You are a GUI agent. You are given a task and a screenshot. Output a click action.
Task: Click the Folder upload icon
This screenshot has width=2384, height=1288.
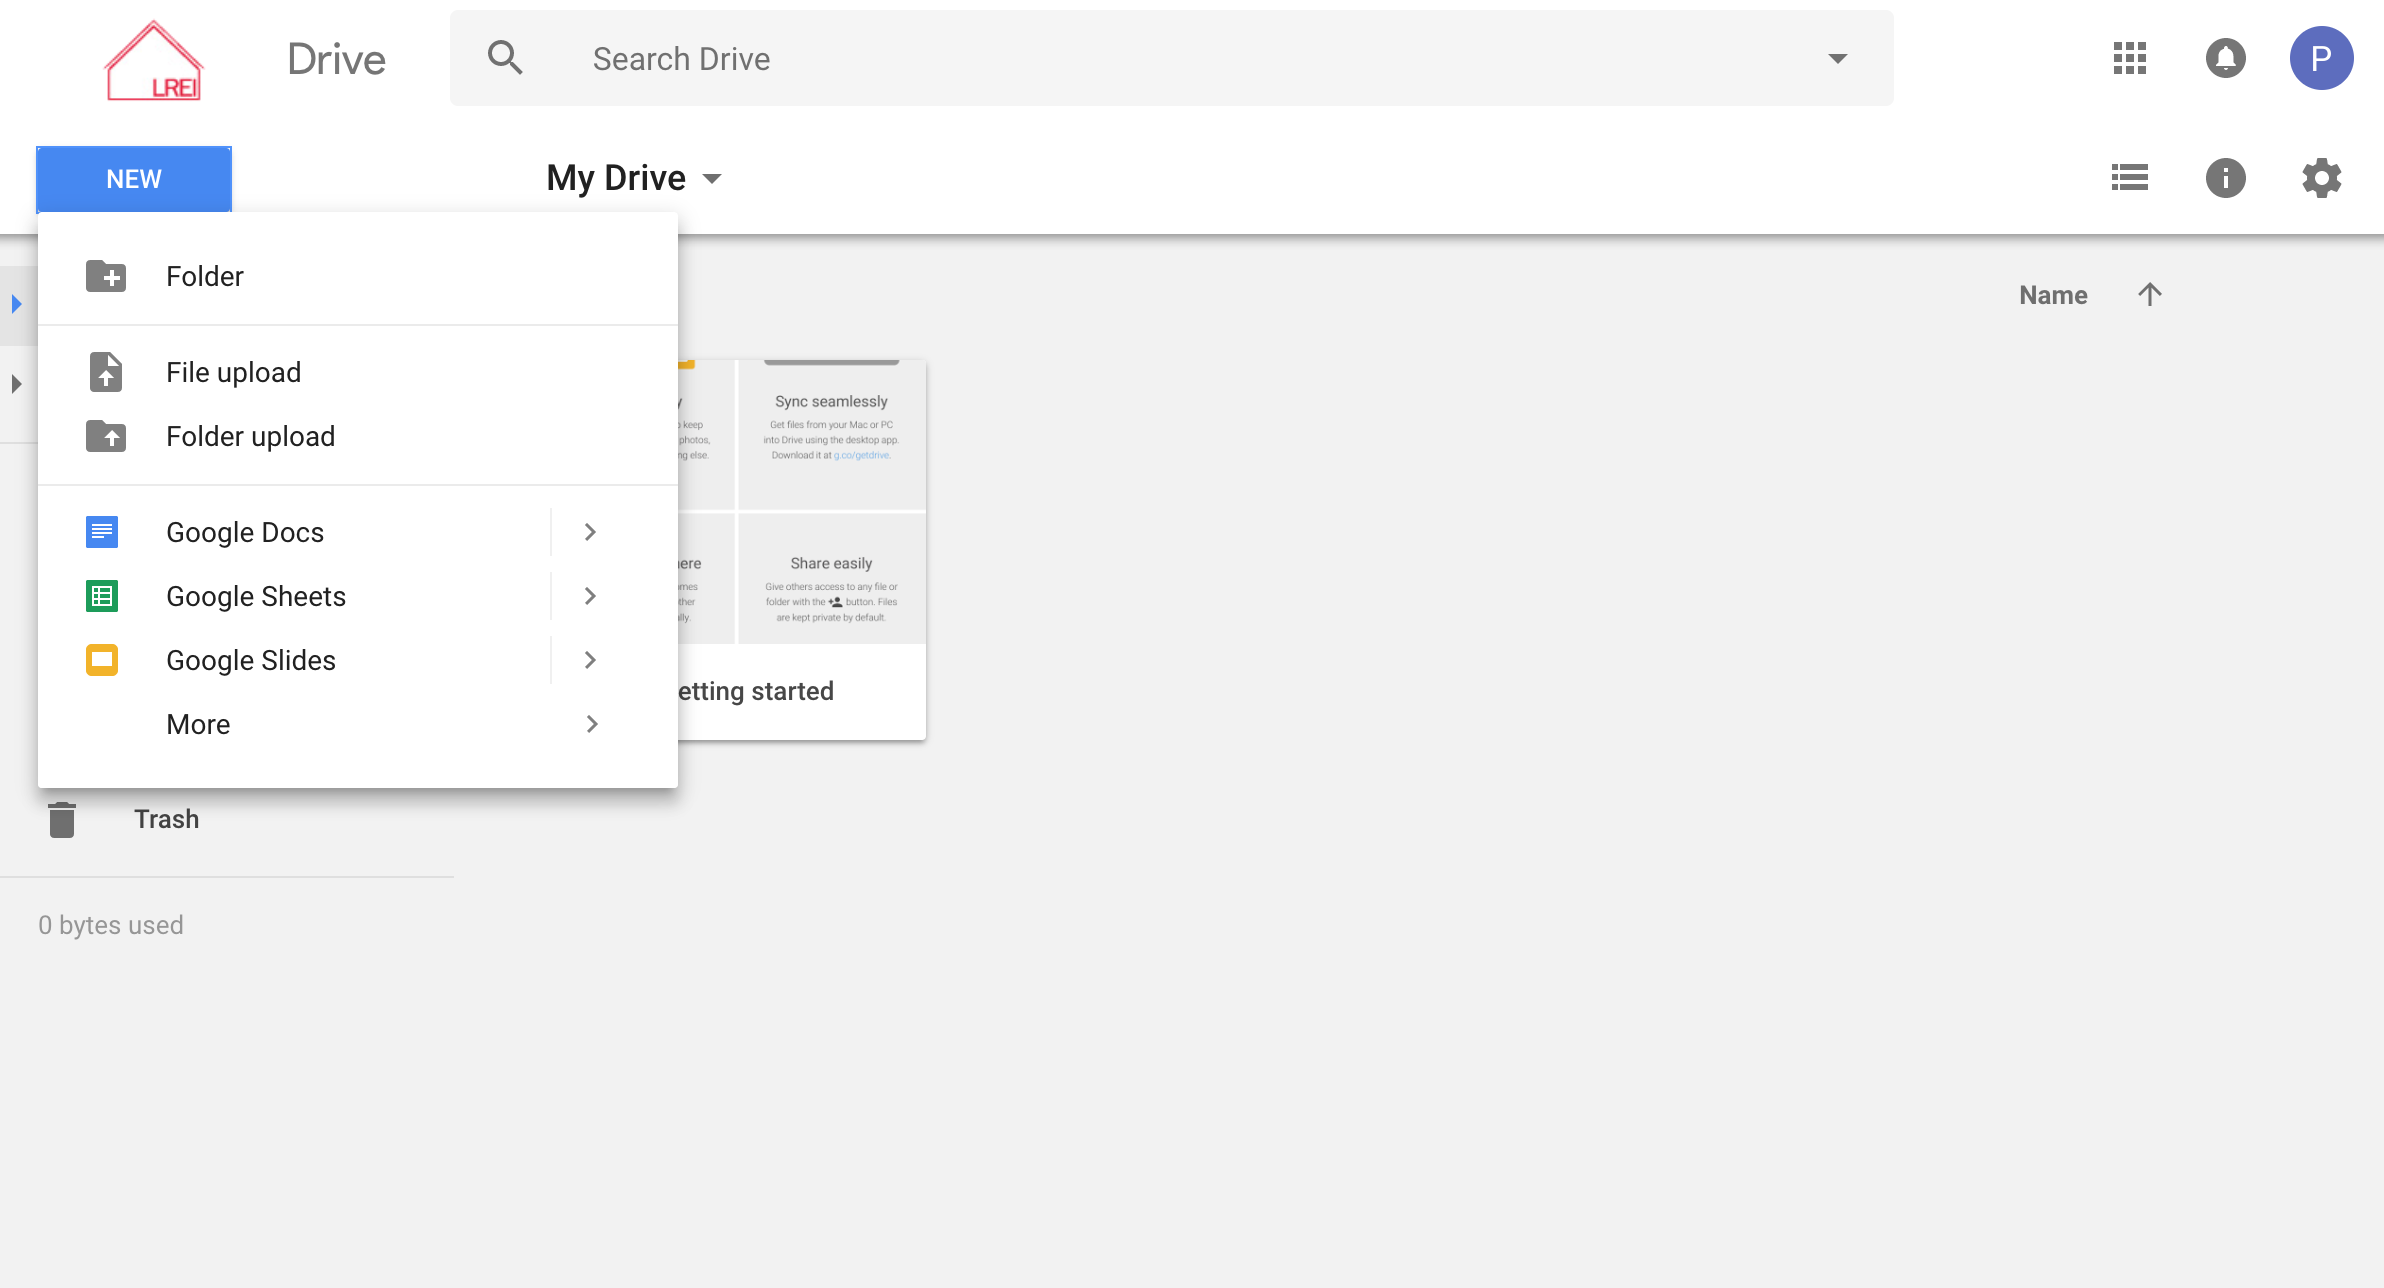tap(106, 436)
